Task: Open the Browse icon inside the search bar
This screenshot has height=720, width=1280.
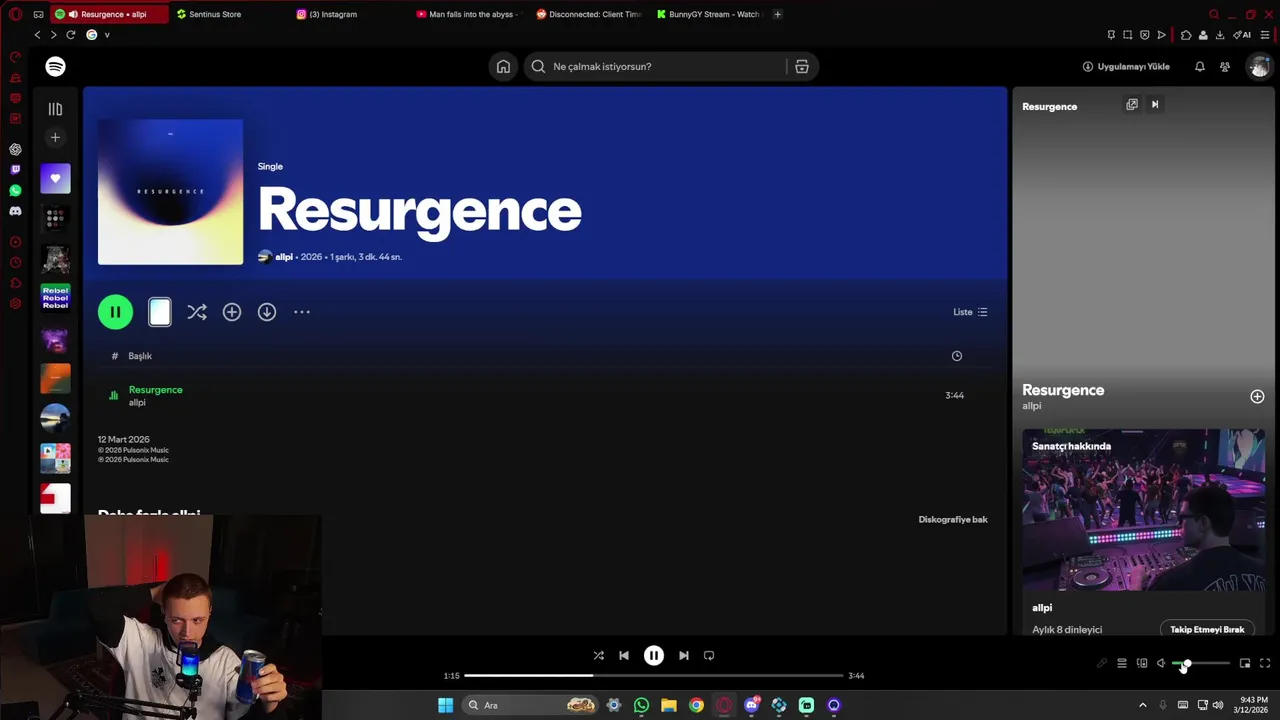Action: click(802, 66)
